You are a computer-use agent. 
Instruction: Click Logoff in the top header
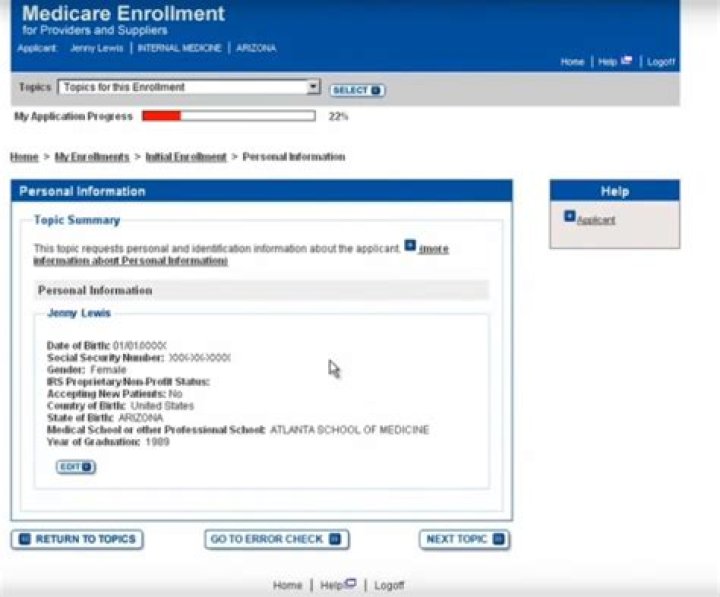tap(661, 62)
